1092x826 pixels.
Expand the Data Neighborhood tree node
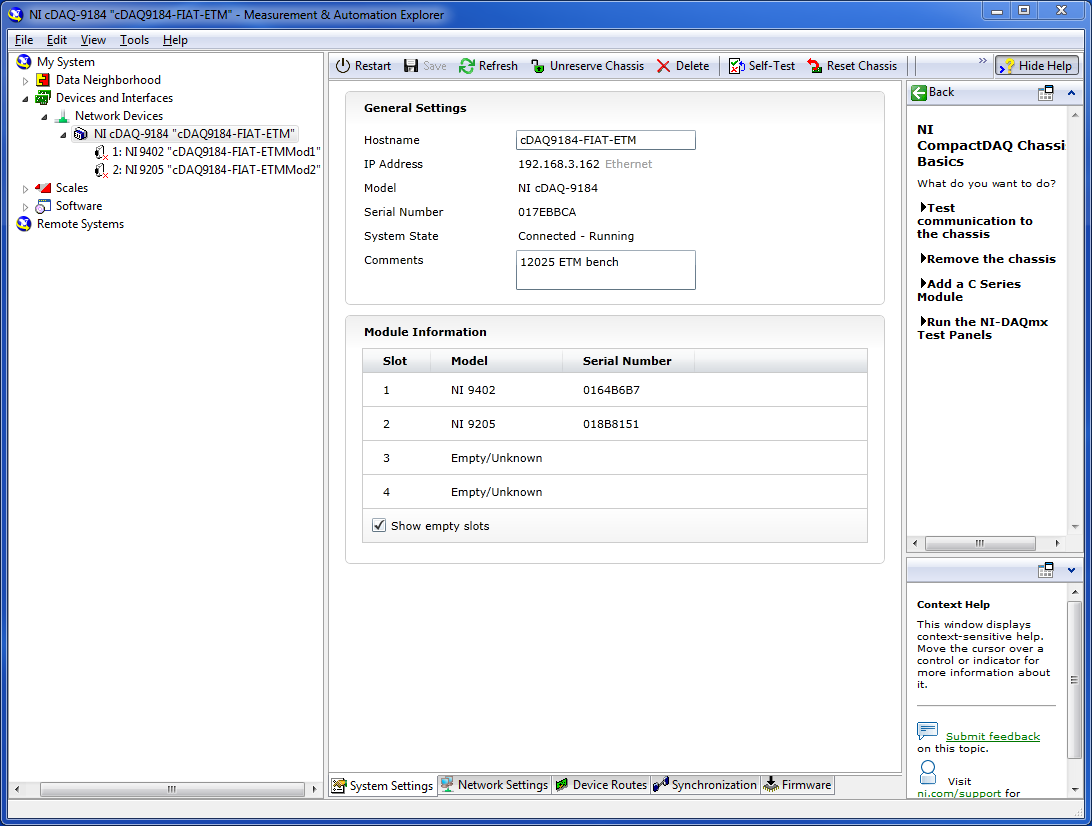(26, 81)
